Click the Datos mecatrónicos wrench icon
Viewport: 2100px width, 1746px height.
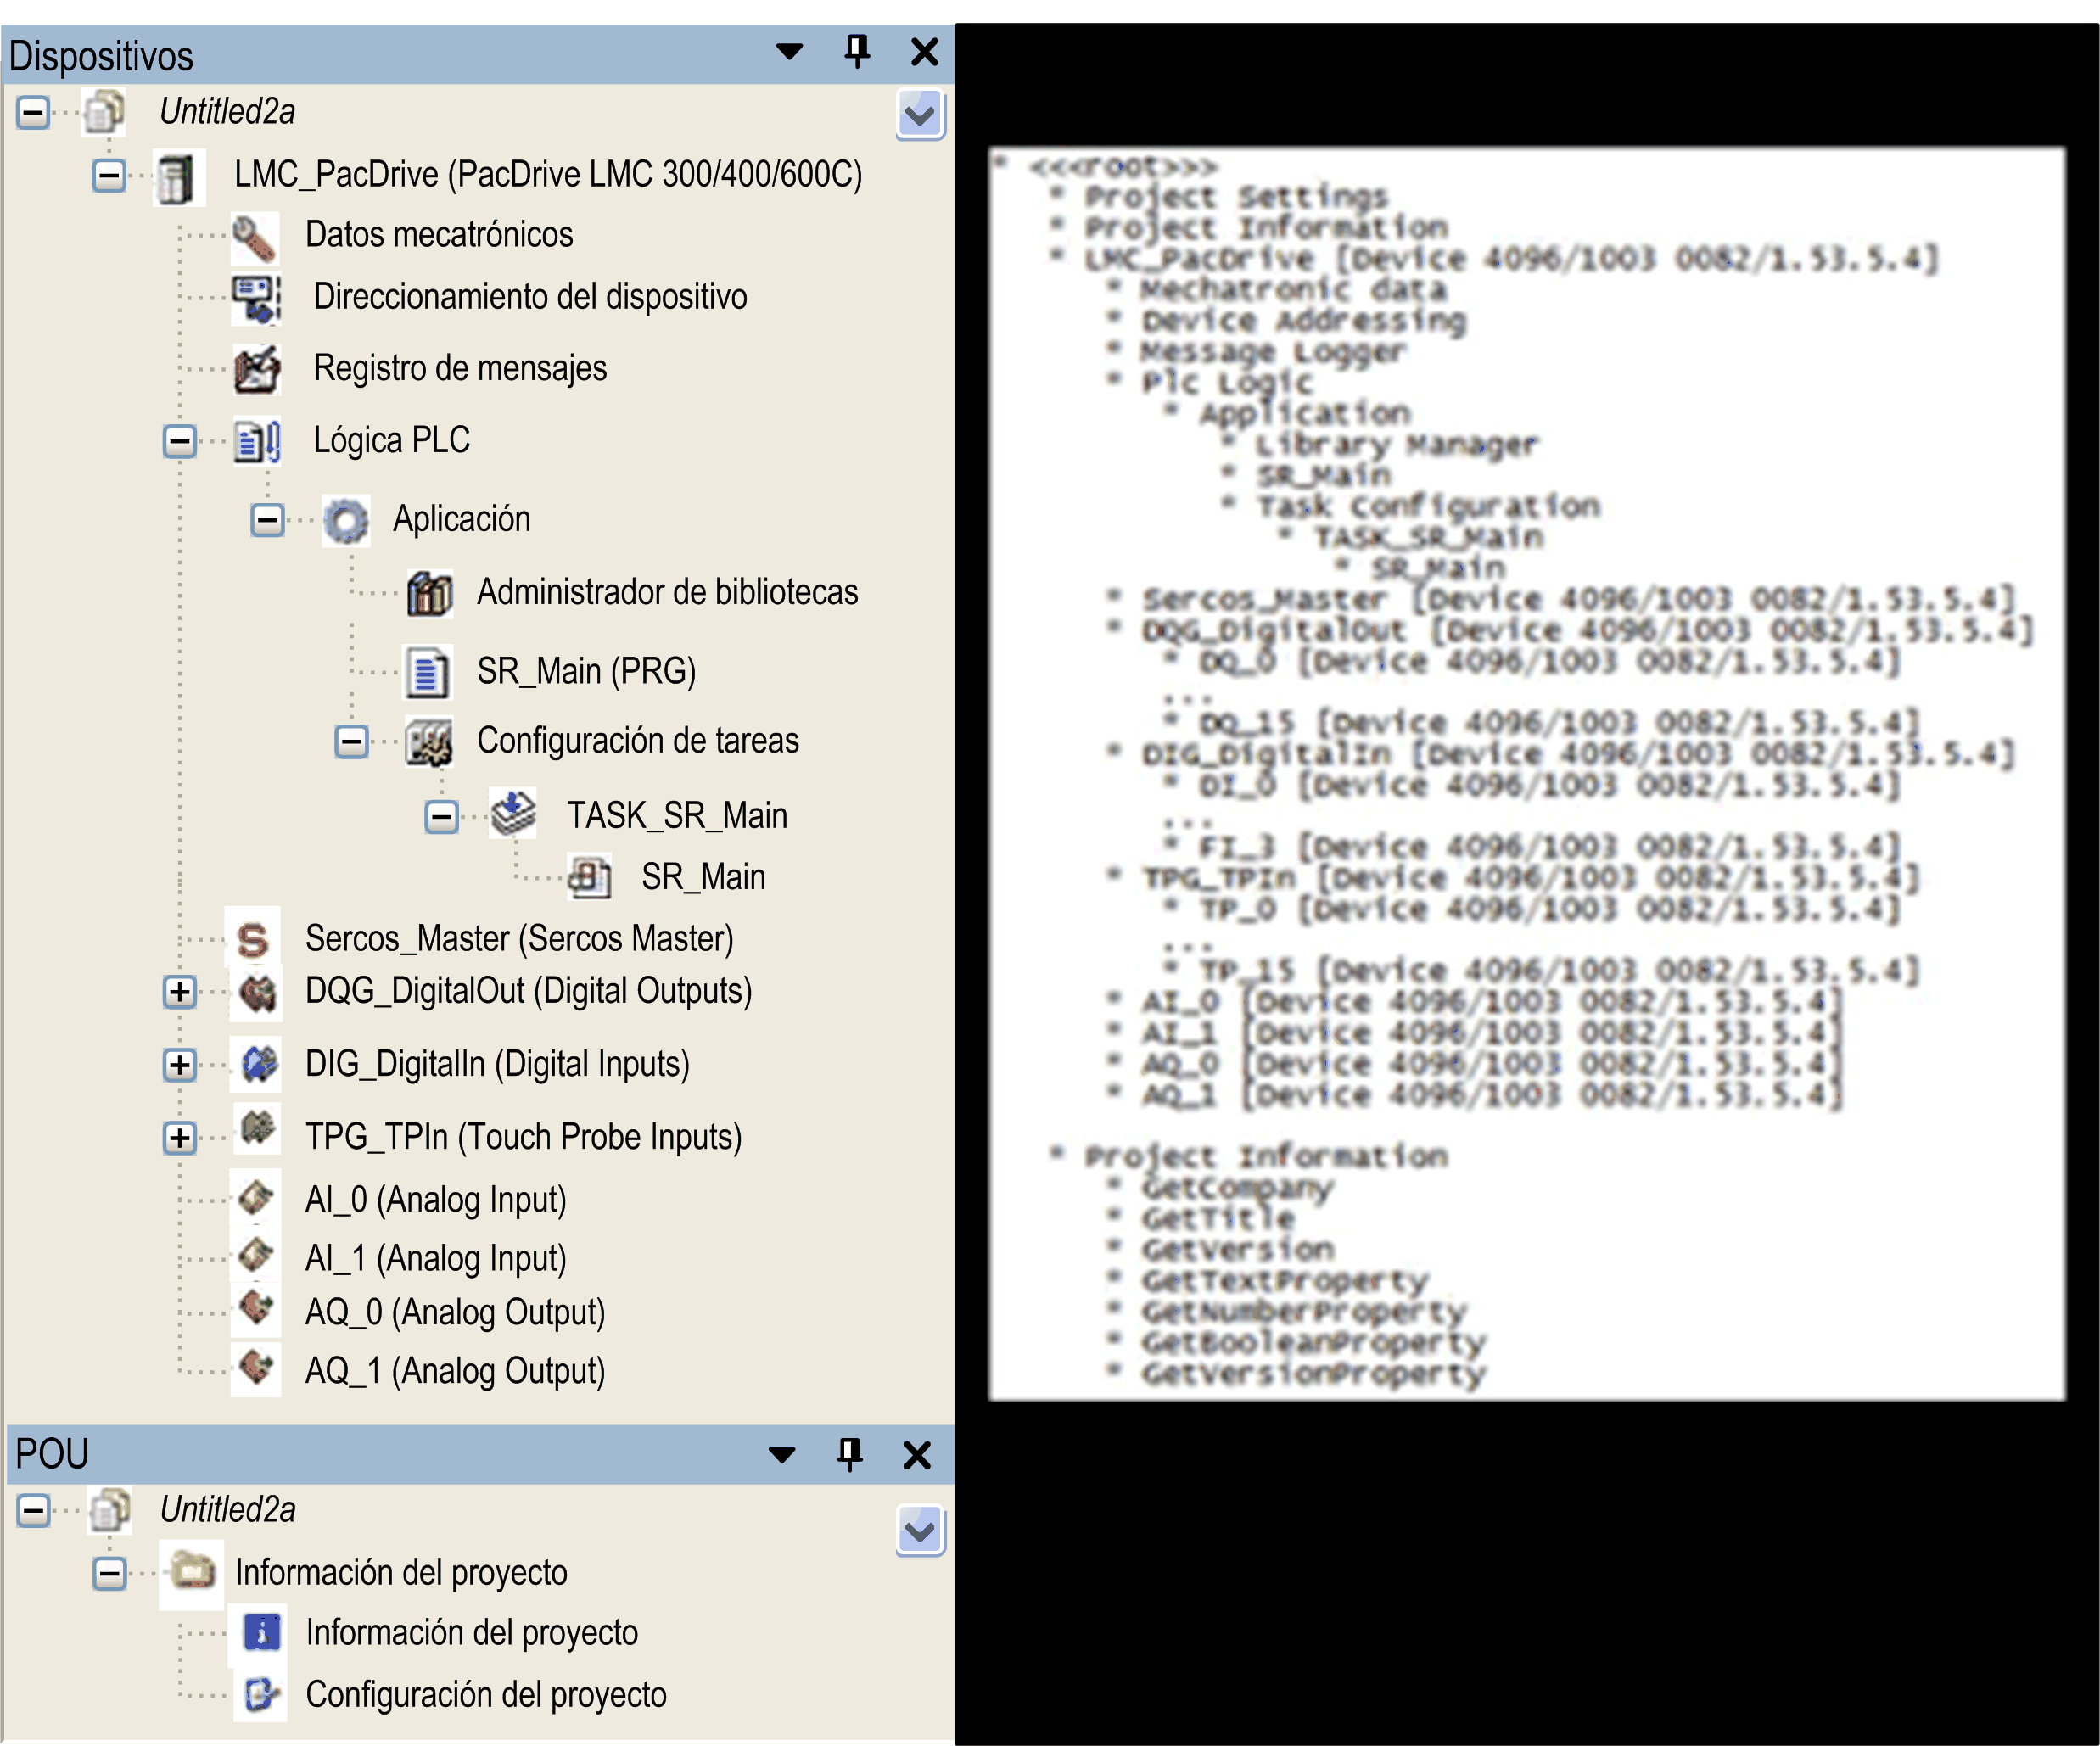[254, 236]
